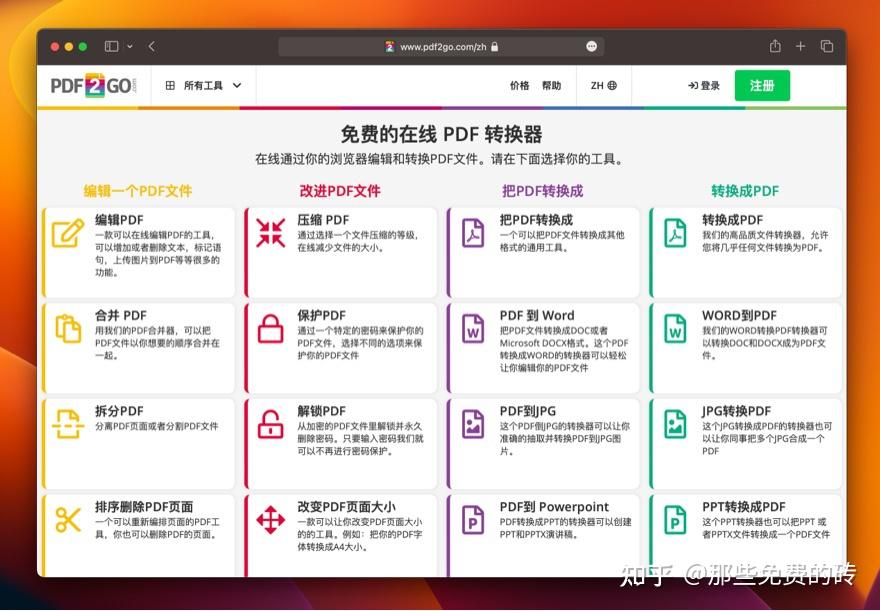Open the 合并 PDF merge tool icon
The width and height of the screenshot is (880, 611).
[x=68, y=327]
